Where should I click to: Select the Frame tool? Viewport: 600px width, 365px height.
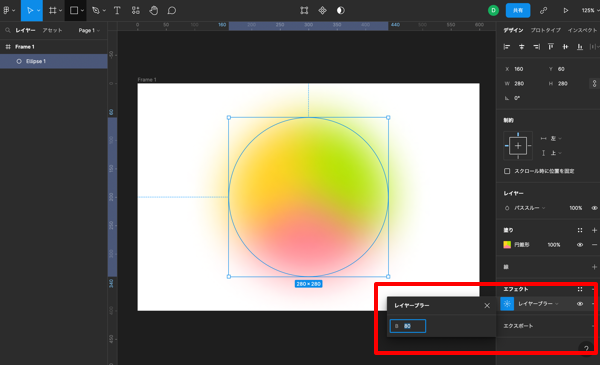pos(52,10)
